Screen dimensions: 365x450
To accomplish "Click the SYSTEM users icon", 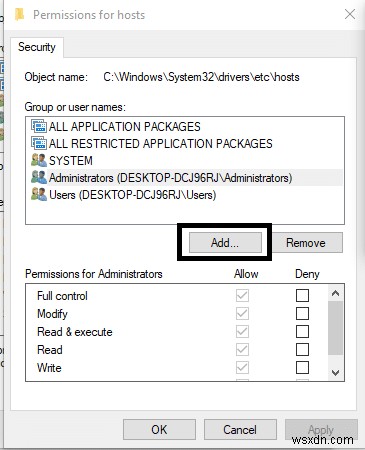I will pyautogui.click(x=39, y=160).
